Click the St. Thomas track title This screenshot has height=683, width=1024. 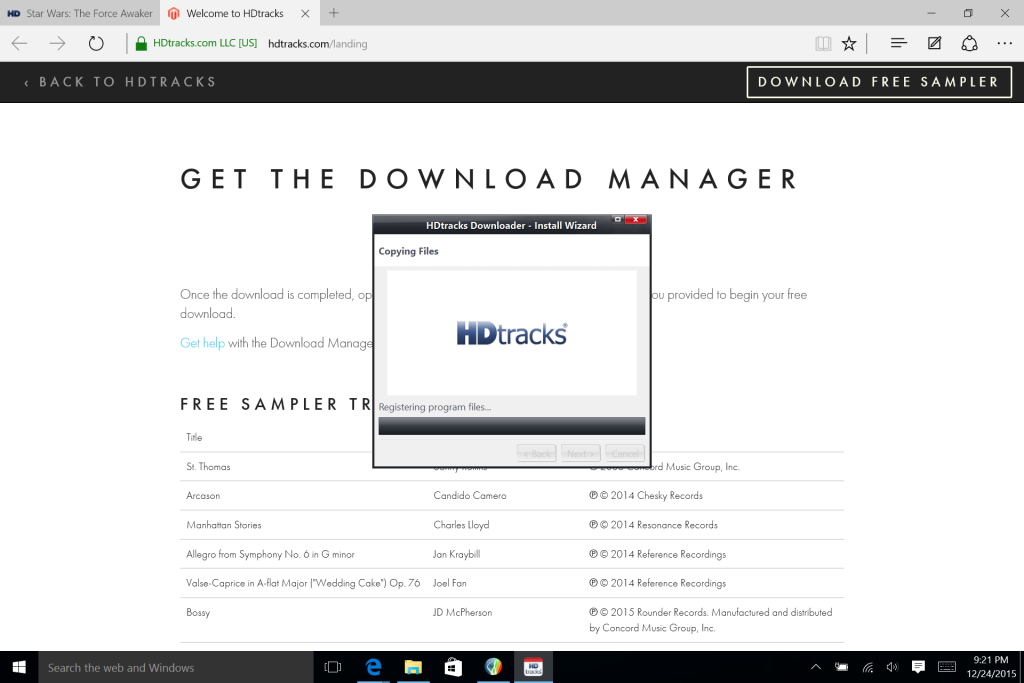pos(208,466)
